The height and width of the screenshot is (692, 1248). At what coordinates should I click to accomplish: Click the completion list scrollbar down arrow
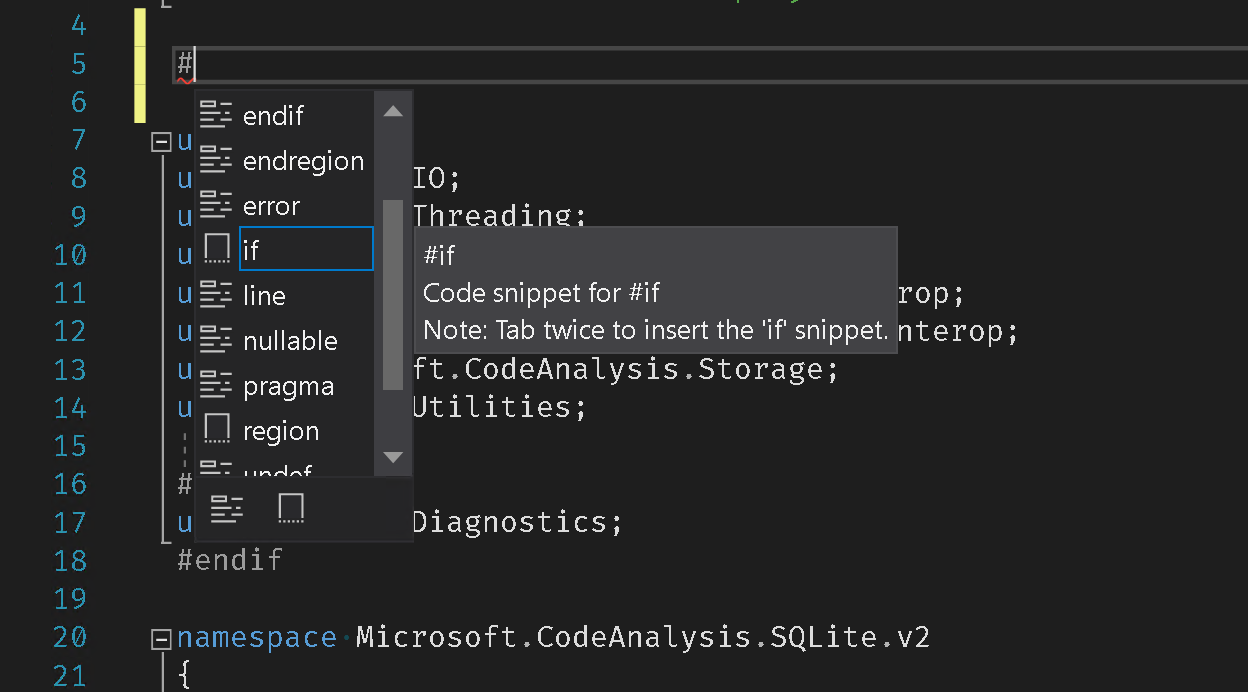(393, 456)
